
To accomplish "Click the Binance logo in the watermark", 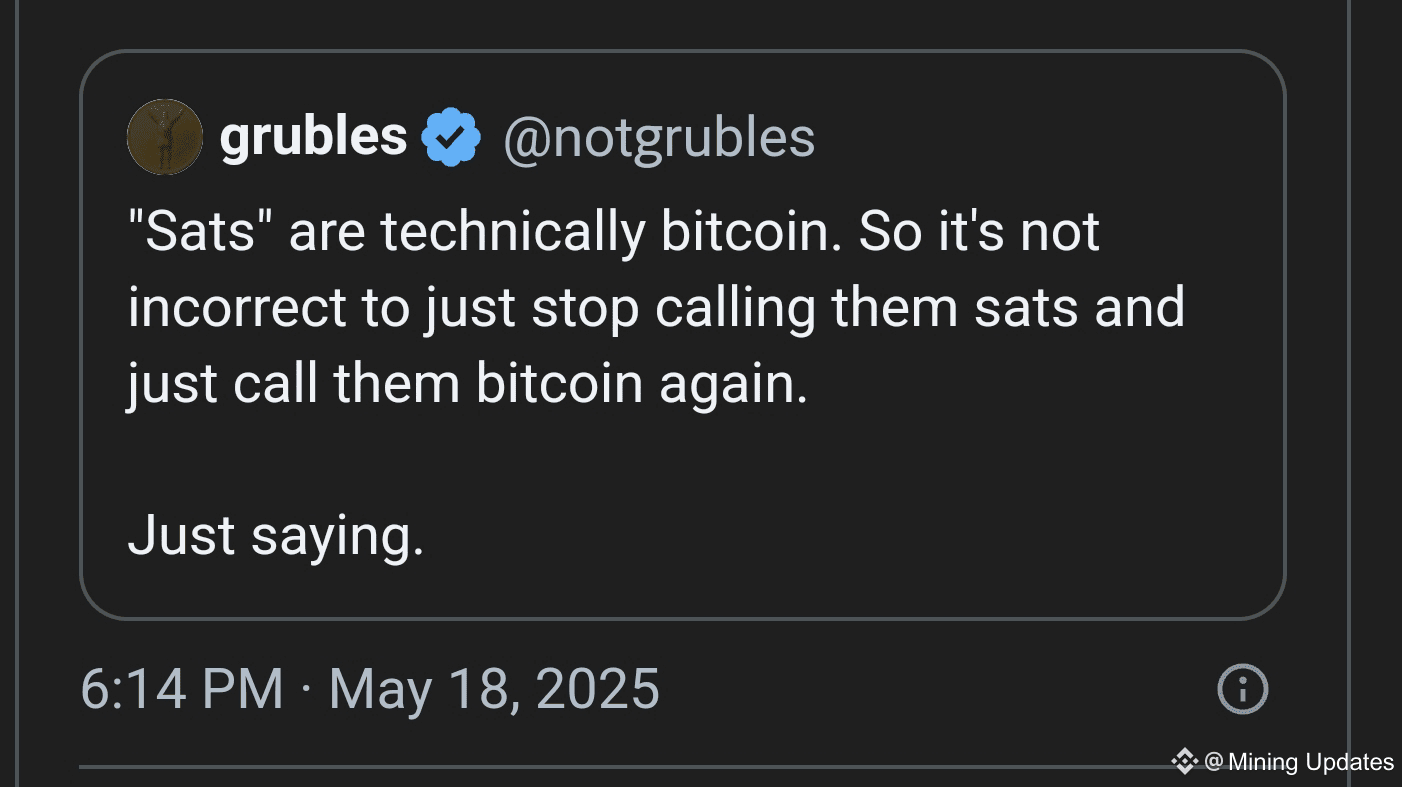I will pos(1185,761).
